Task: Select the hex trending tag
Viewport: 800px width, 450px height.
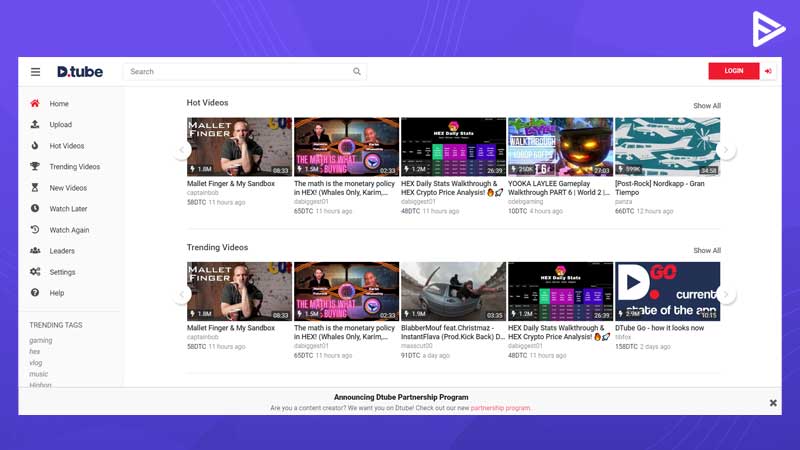Action: [x=34, y=352]
